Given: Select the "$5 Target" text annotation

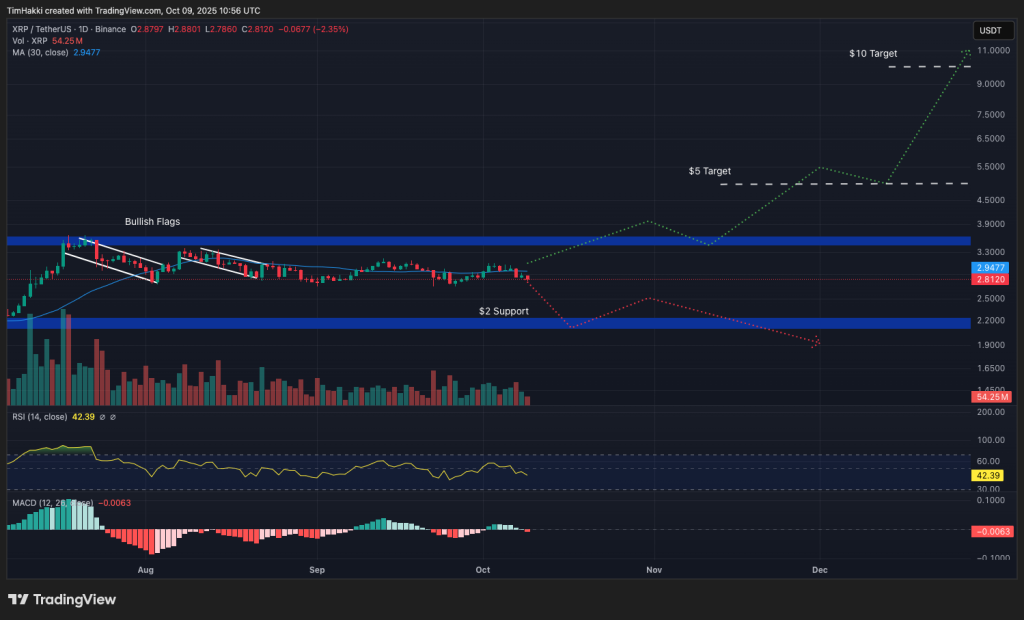Looking at the screenshot, I should pyautogui.click(x=709, y=171).
